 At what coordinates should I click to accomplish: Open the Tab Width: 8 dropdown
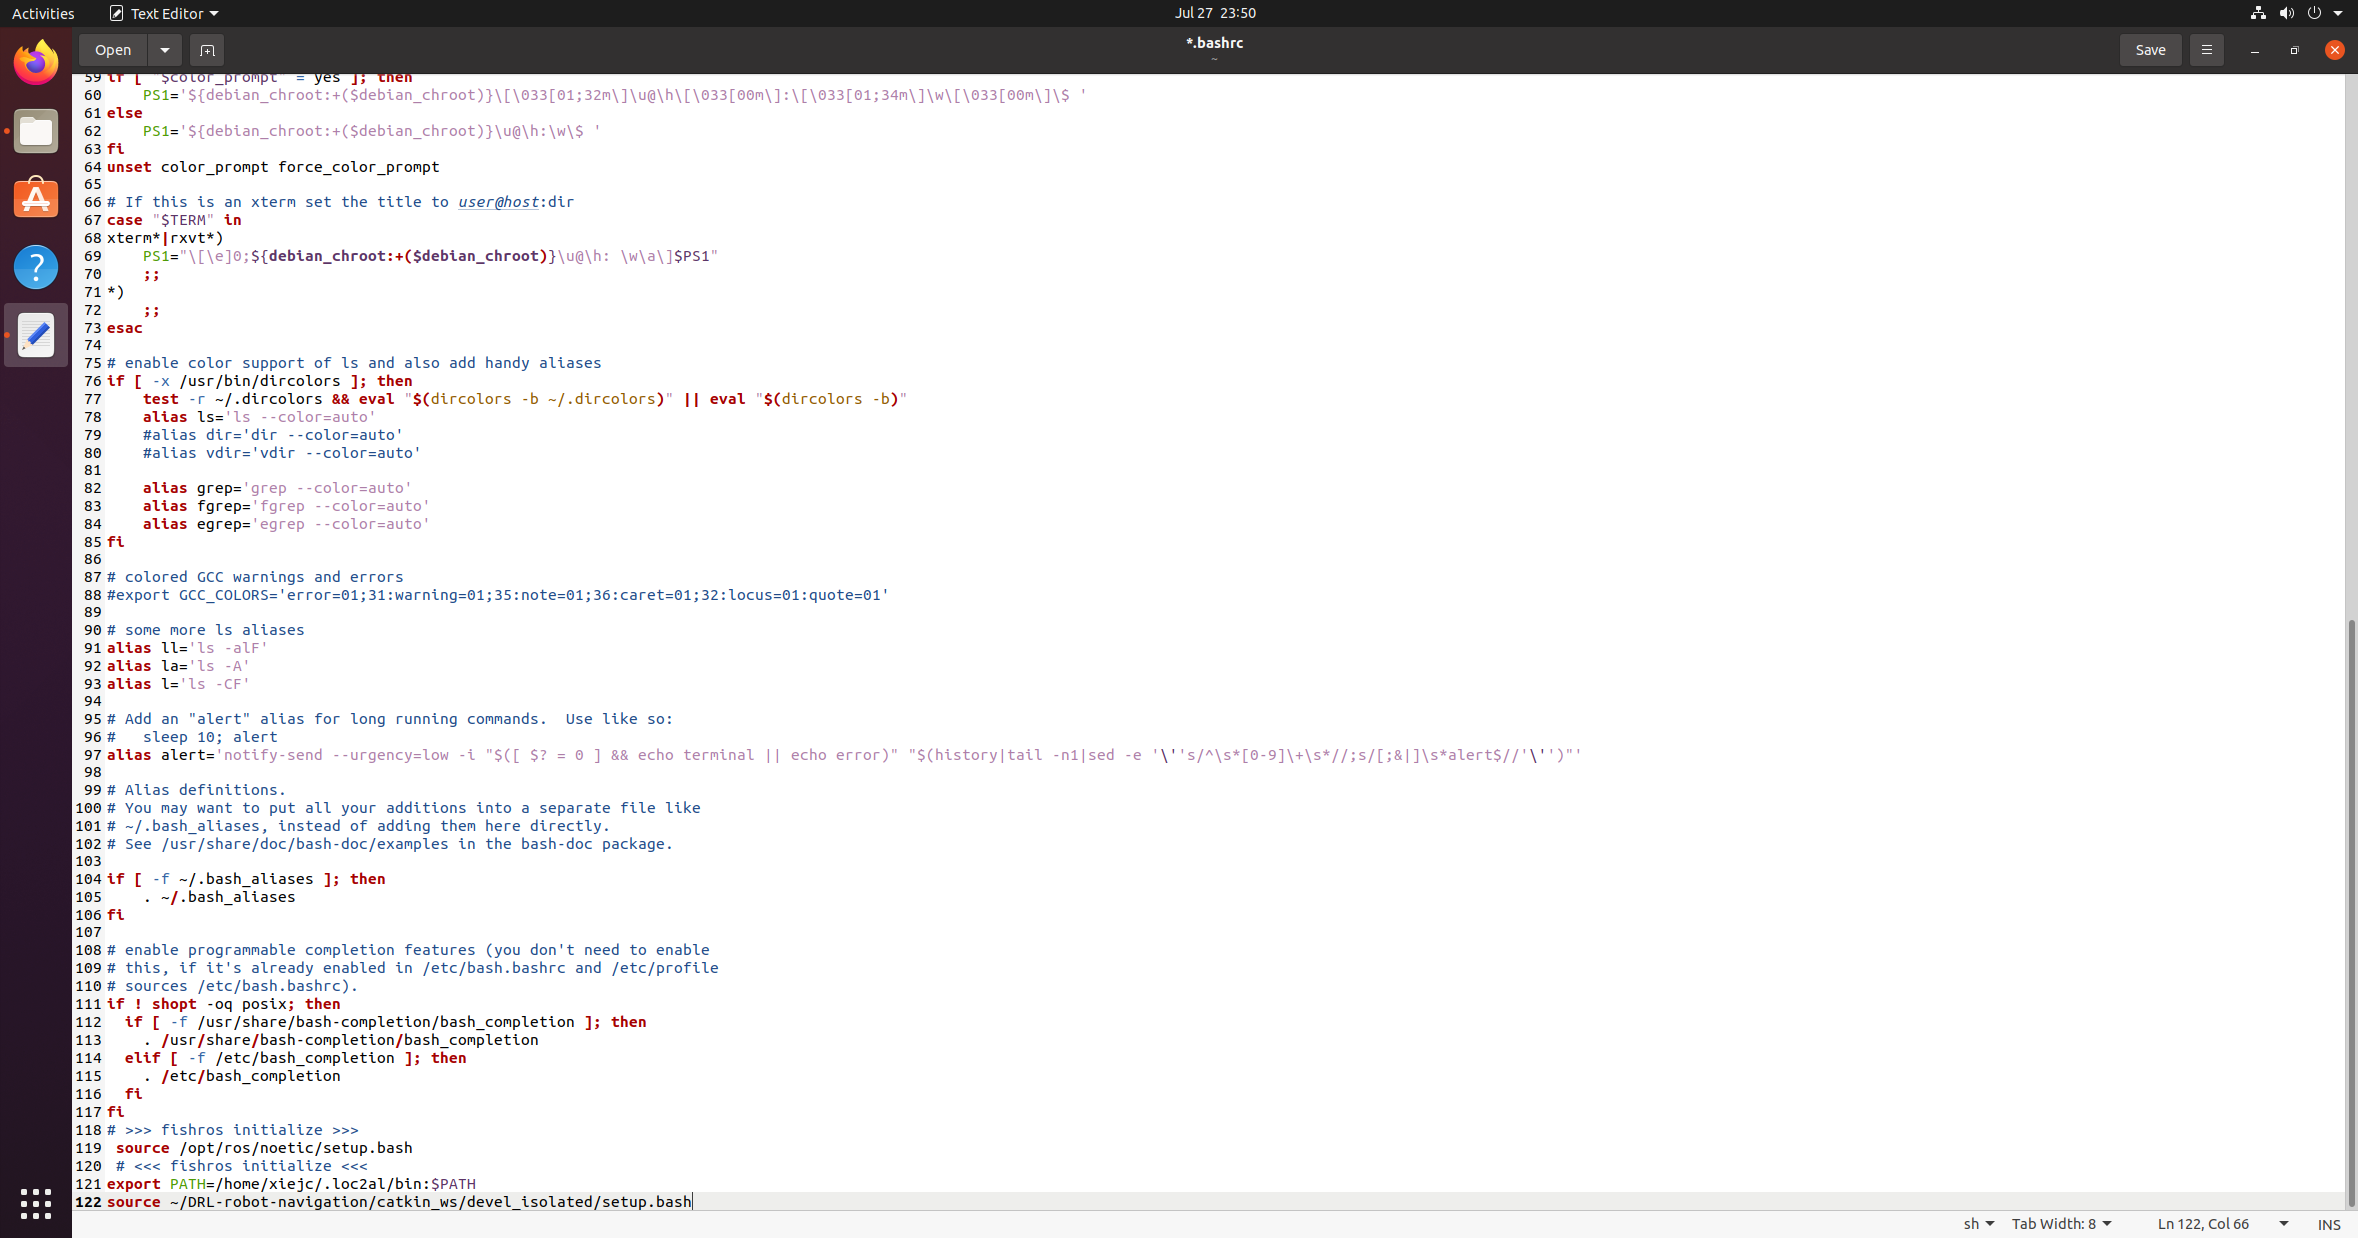2060,1224
